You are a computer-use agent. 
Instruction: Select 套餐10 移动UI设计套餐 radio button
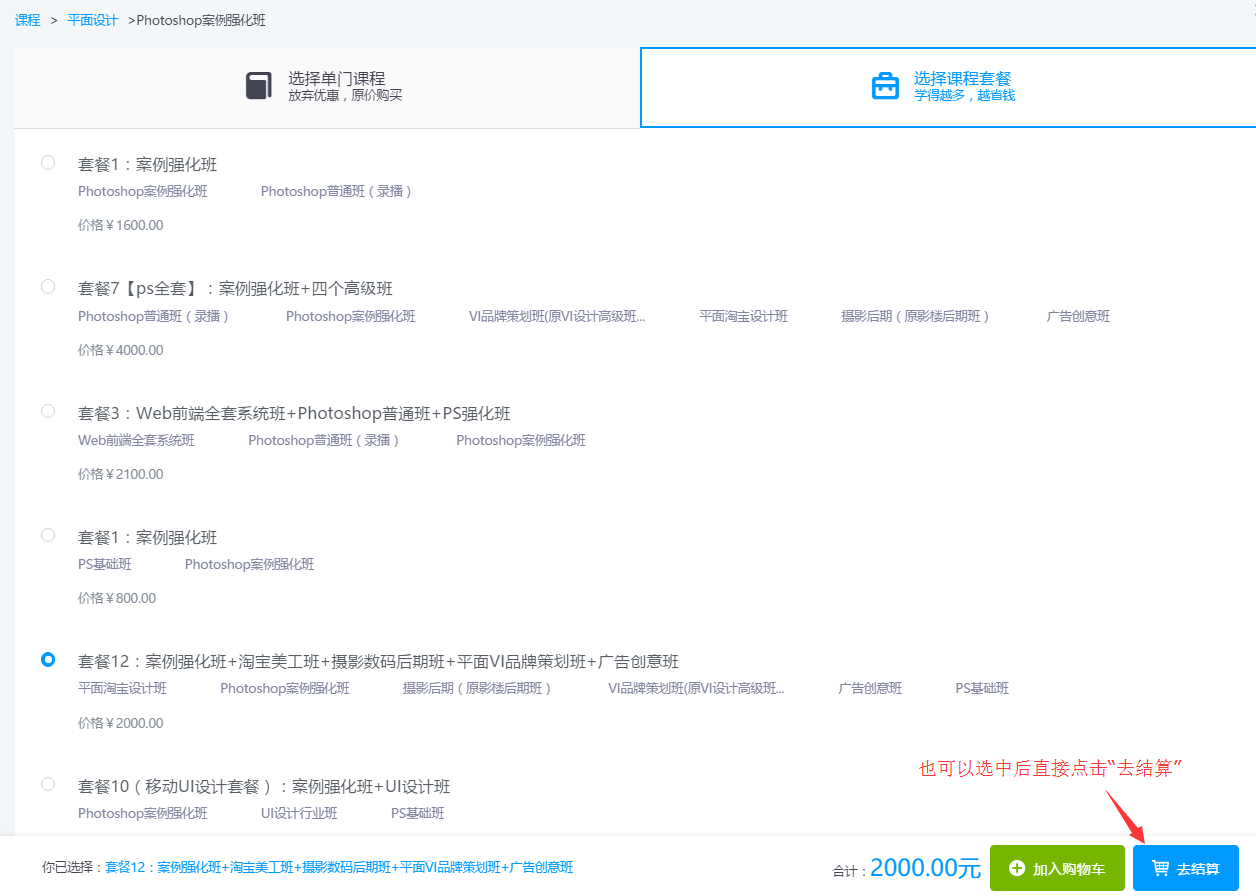pos(48,784)
